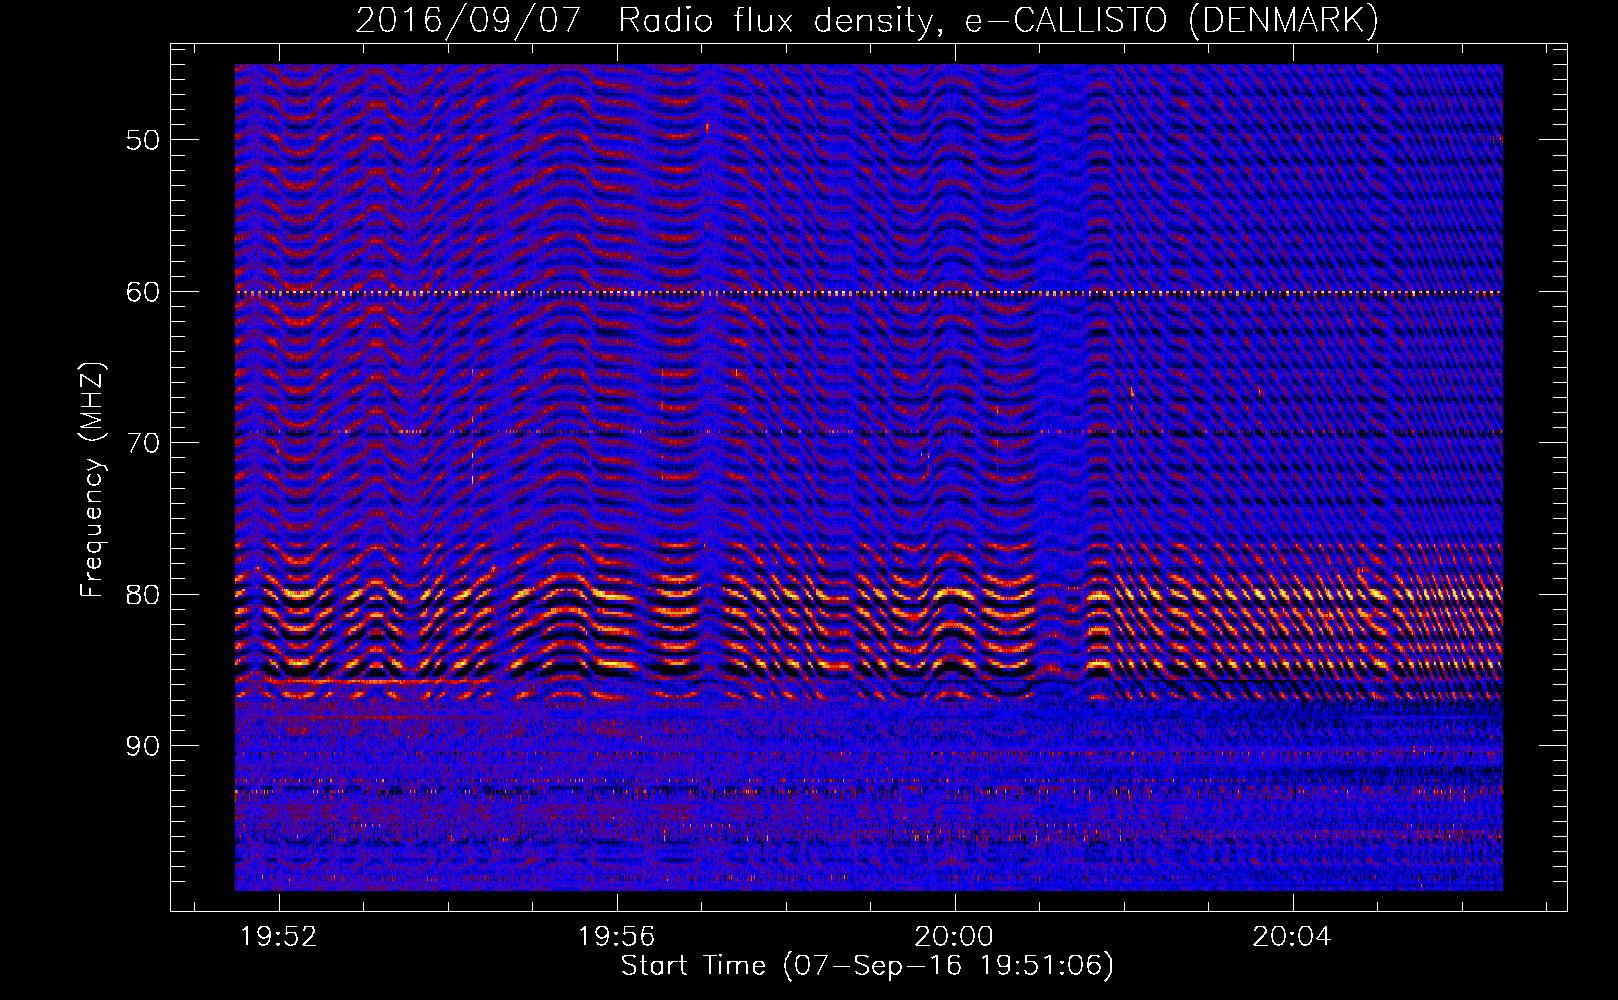Click the 50 frequency tick label
The height and width of the screenshot is (1000, 1618).
point(143,140)
